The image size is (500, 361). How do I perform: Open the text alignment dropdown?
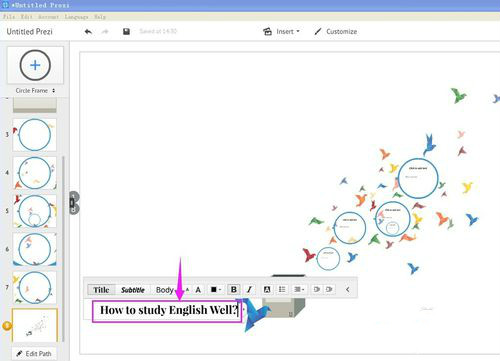(x=299, y=290)
